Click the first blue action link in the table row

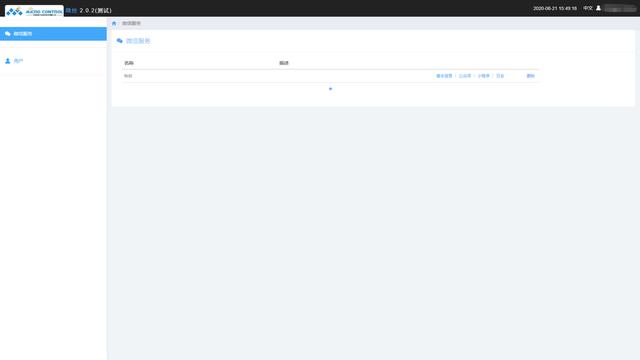[444, 76]
